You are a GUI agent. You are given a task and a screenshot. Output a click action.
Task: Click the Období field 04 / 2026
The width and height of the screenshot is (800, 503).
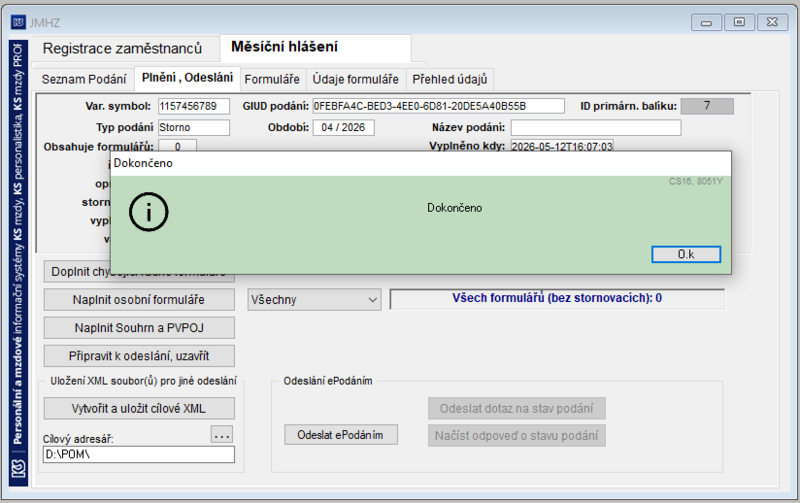pyautogui.click(x=343, y=128)
